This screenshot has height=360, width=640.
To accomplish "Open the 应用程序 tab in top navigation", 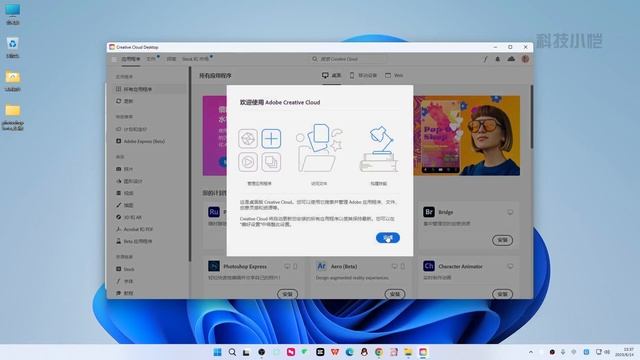I will tap(131, 59).
